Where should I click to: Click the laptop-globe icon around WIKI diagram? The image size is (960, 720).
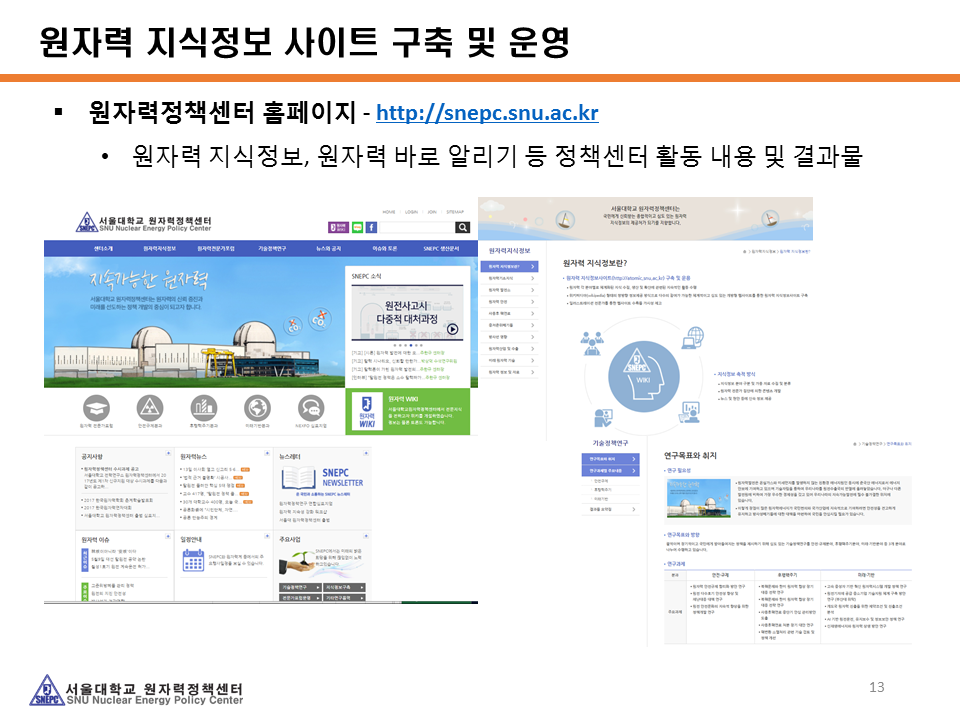693,337
